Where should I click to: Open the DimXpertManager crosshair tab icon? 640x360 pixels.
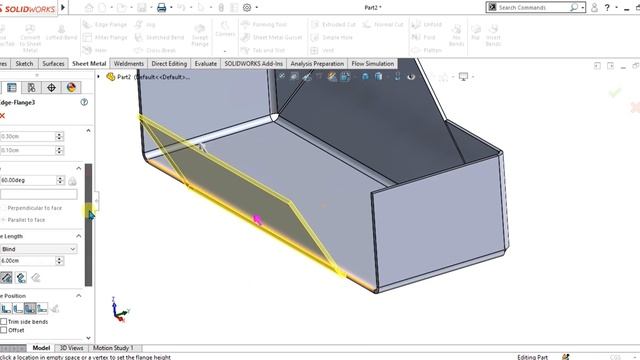coord(51,87)
